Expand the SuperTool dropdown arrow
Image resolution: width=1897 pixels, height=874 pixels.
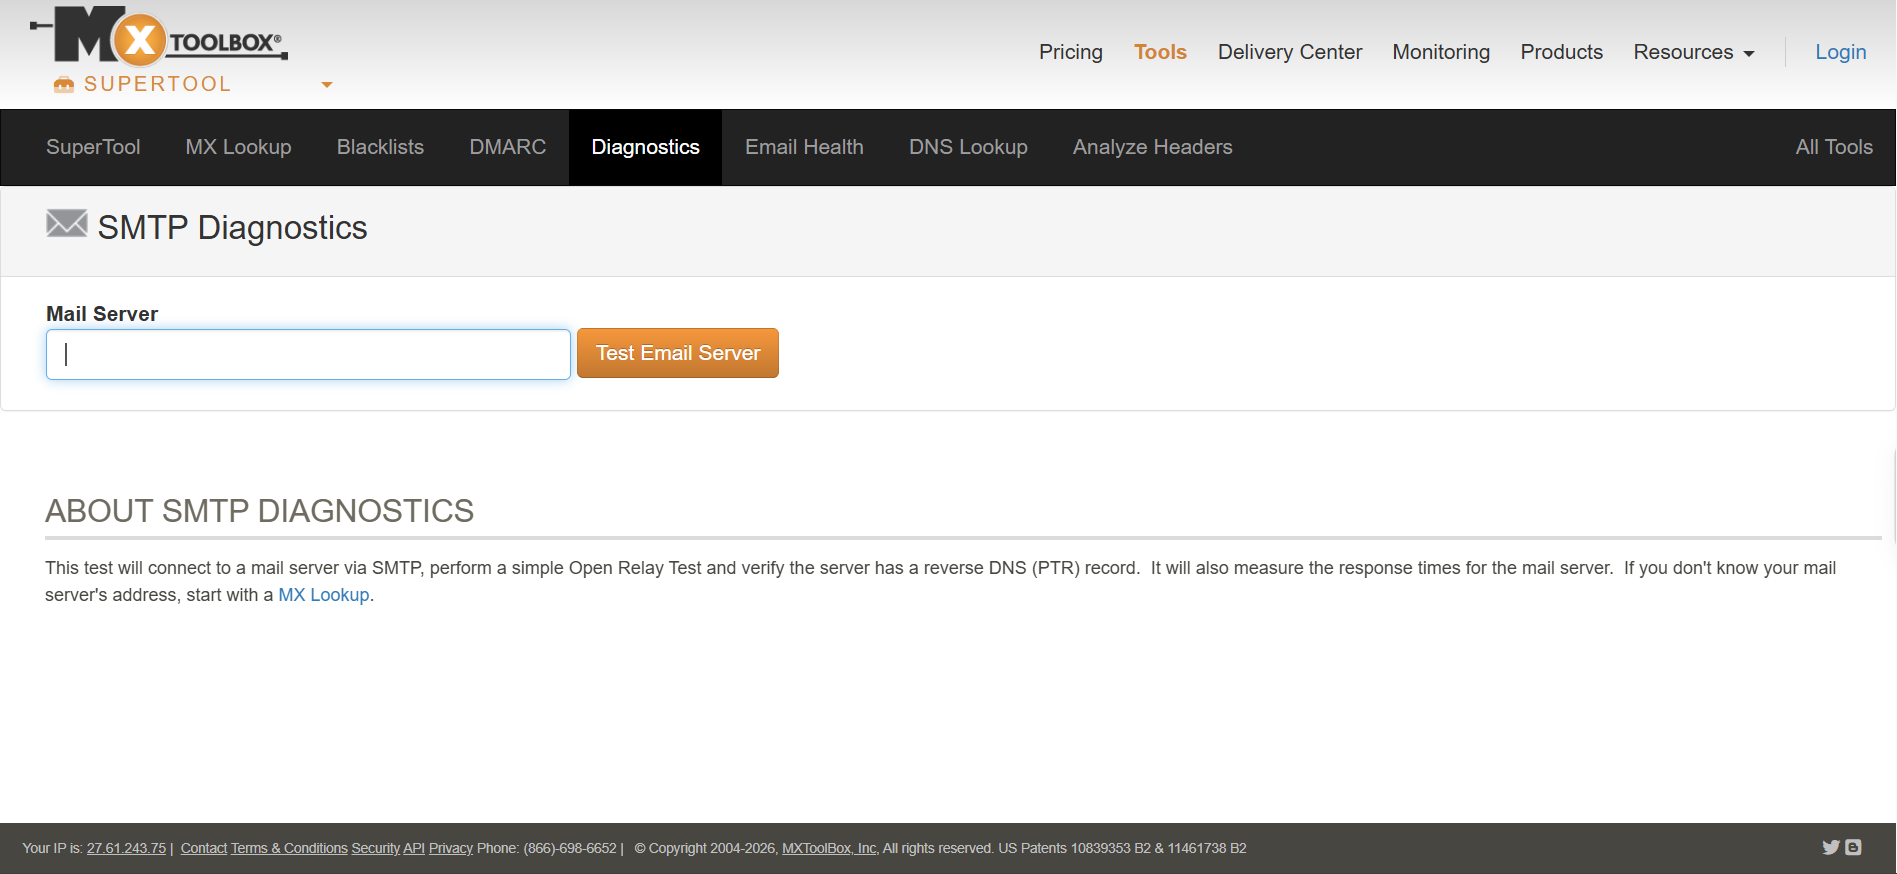click(x=327, y=85)
